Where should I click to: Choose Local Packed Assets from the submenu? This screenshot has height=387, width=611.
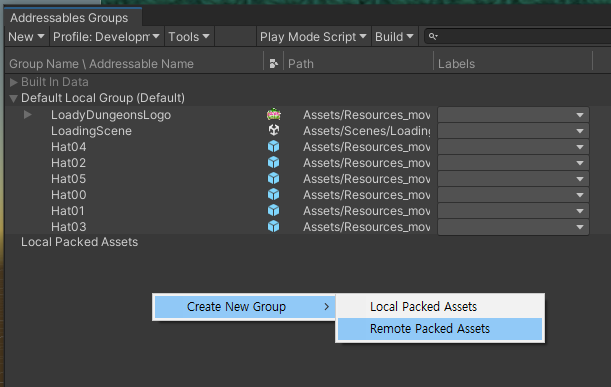[440, 307]
